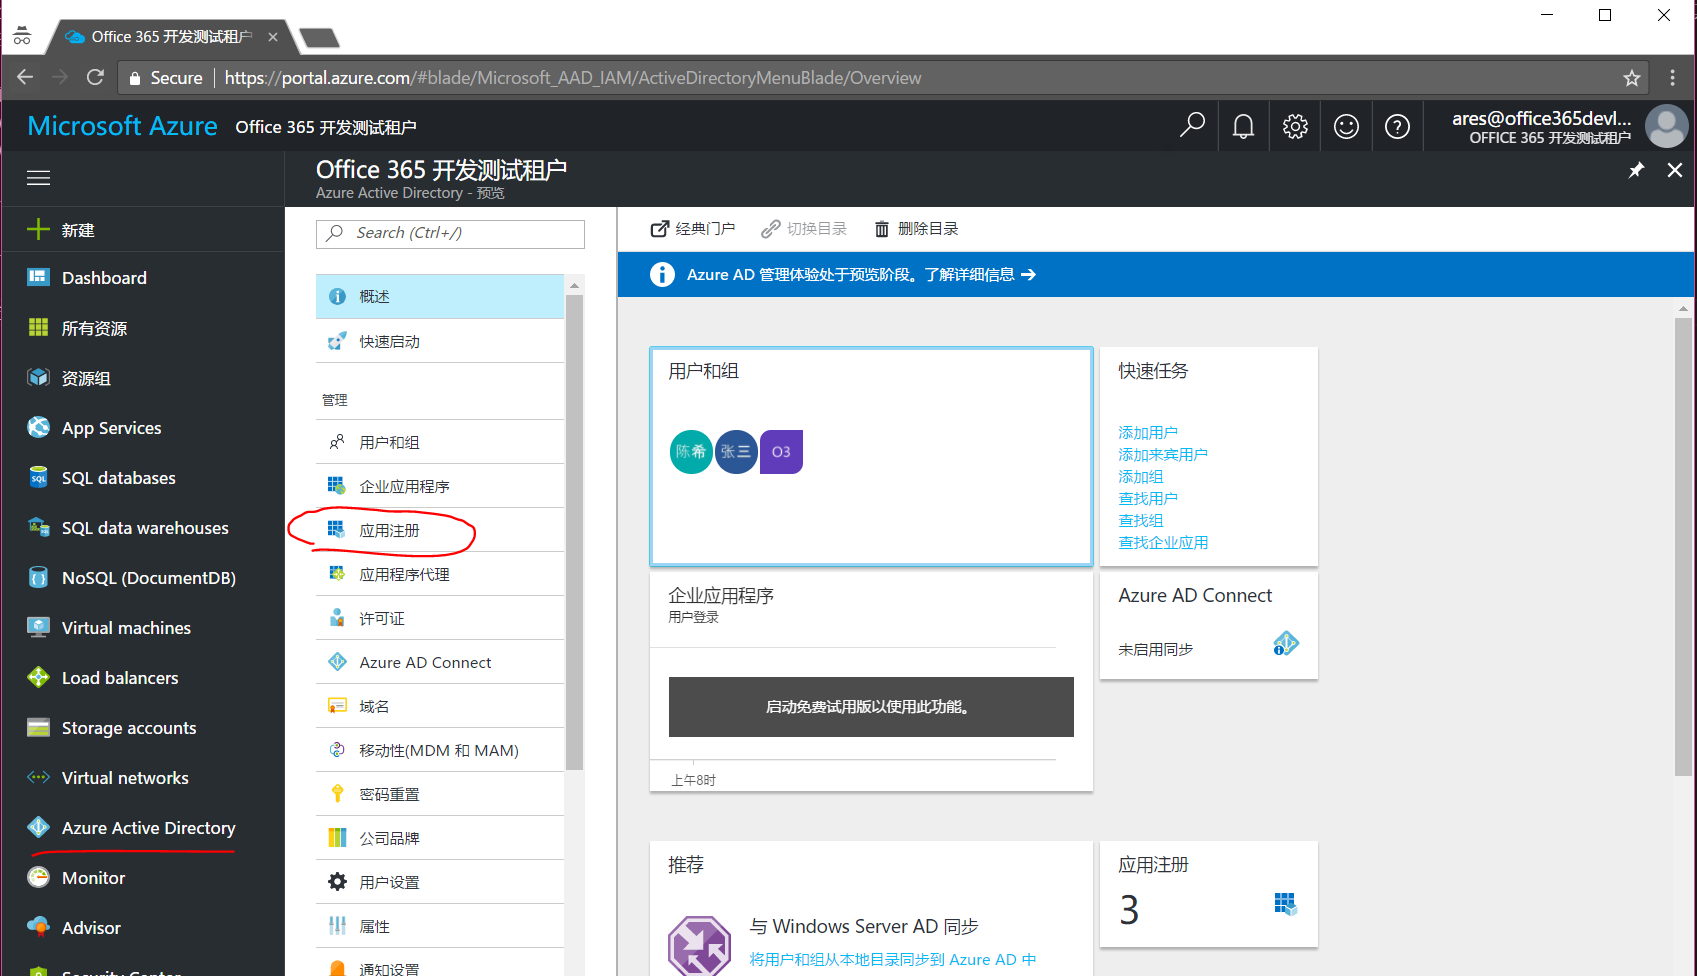Click the user account avatar
This screenshot has width=1697, height=976.
click(1666, 126)
